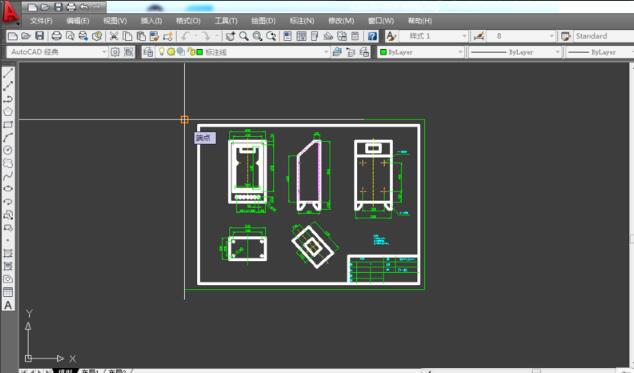This screenshot has height=373, width=634.
Task: Select the Gradient fill tool
Action: tap(8, 266)
